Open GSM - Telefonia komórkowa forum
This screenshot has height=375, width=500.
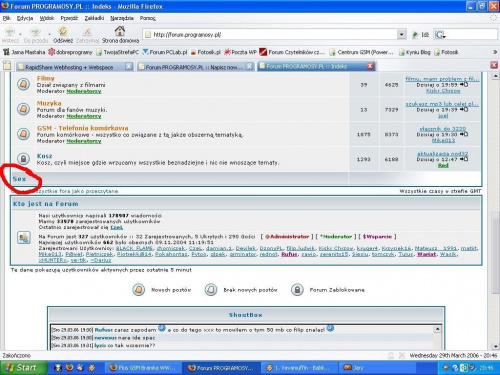(x=82, y=128)
